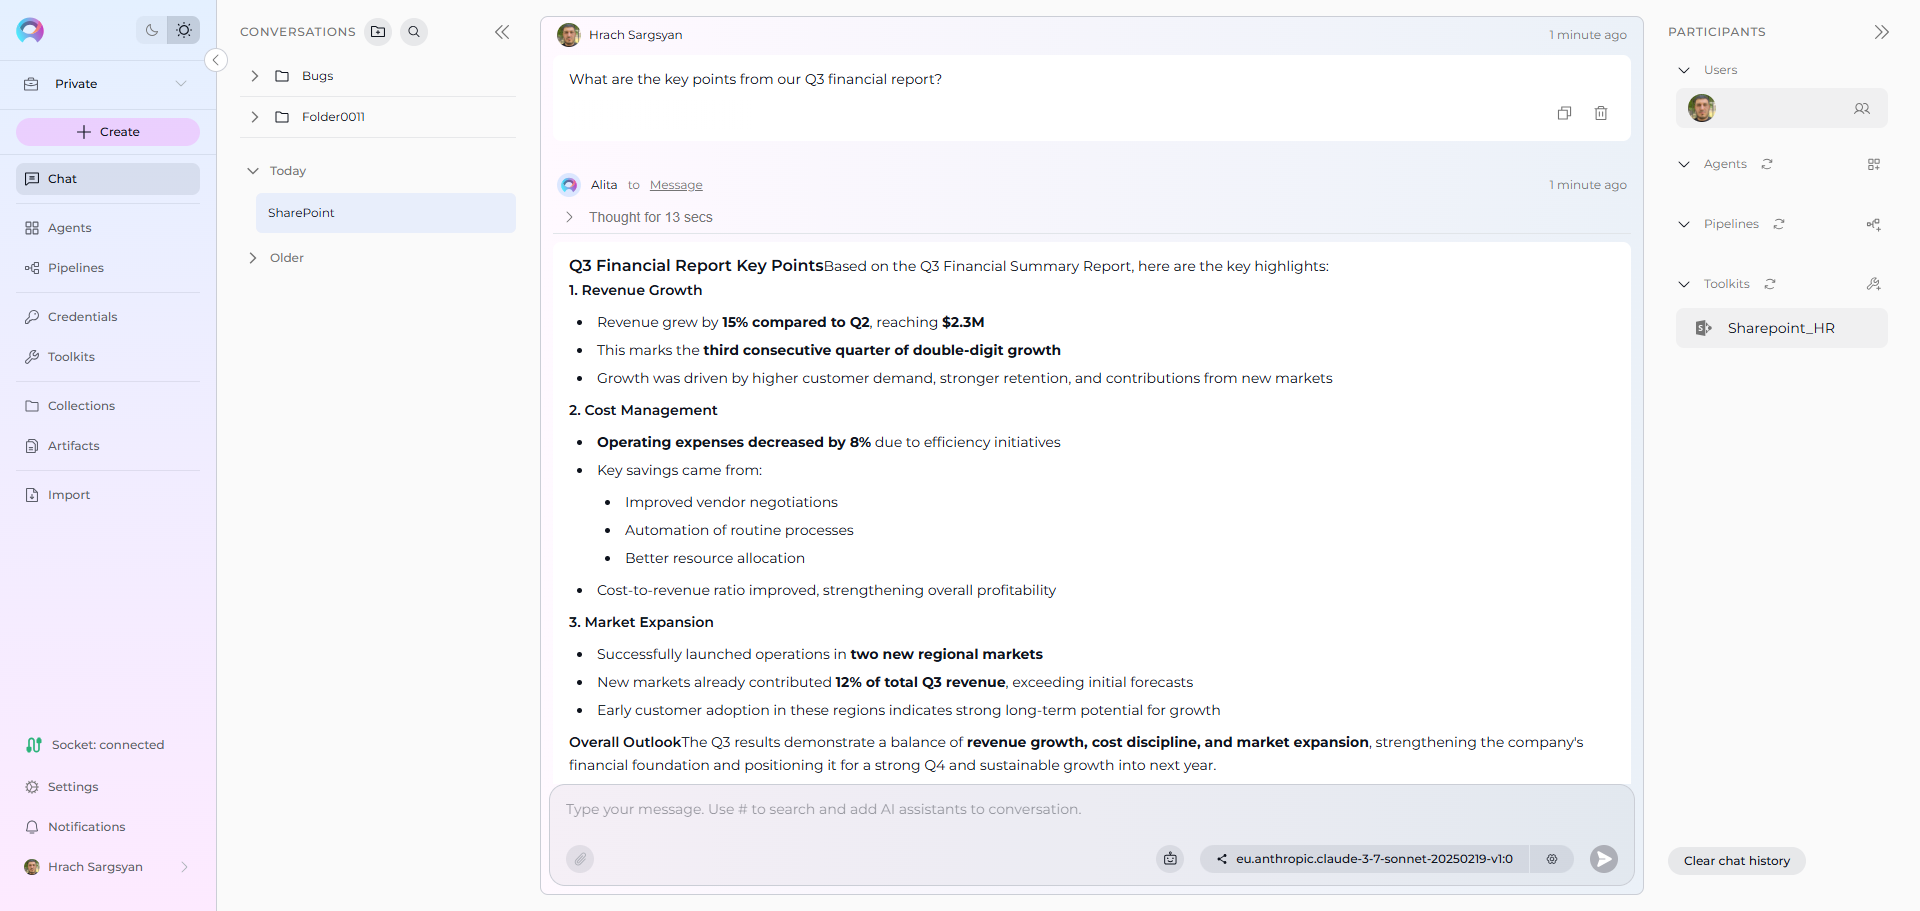This screenshot has width=1920, height=911.
Task: Open Pipelines in the left sidebar
Action: tap(76, 268)
